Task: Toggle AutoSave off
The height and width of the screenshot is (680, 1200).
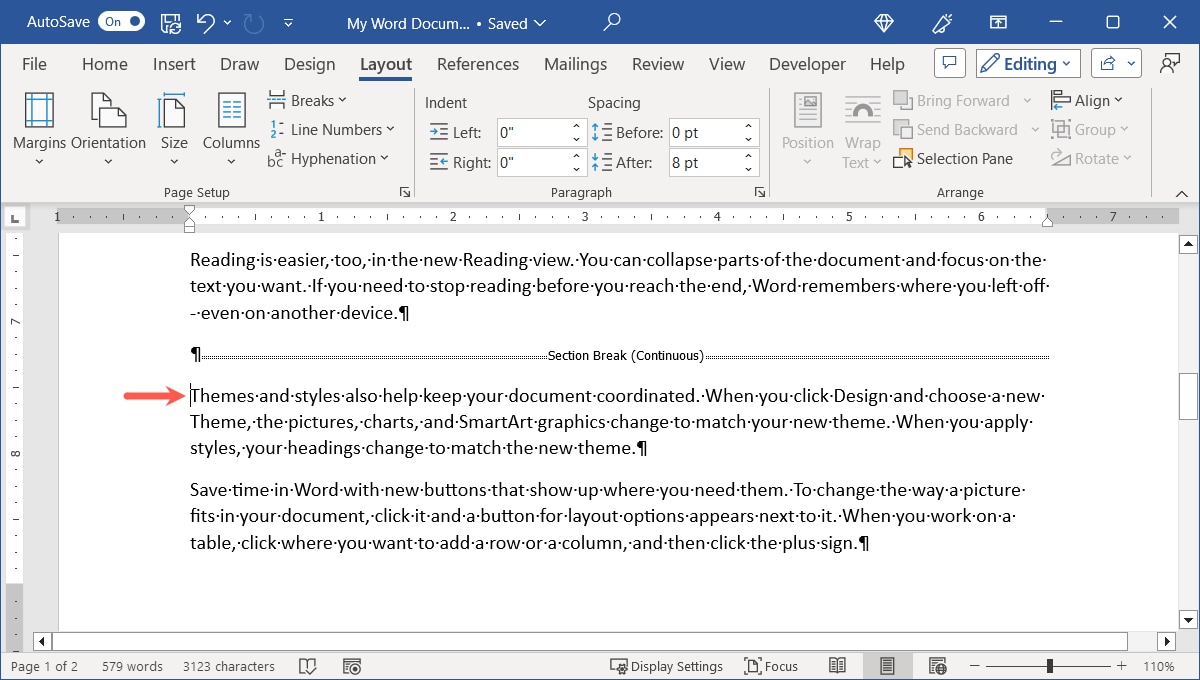Action: [120, 20]
